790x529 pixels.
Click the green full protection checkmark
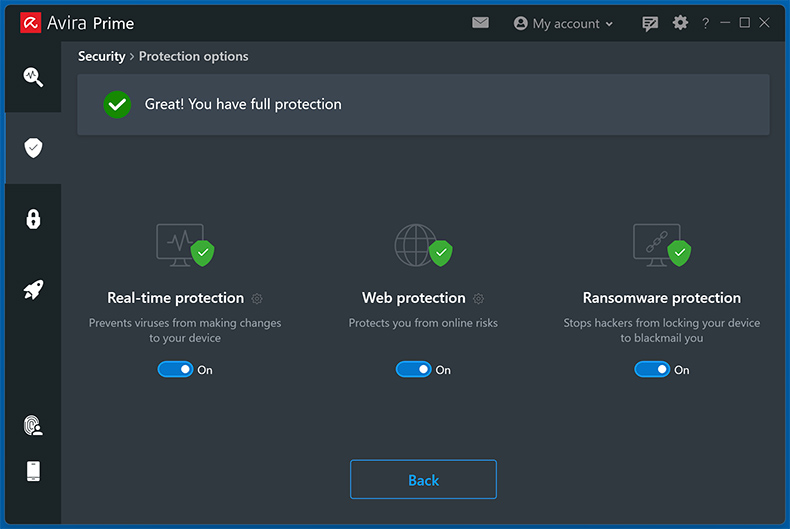click(x=117, y=104)
